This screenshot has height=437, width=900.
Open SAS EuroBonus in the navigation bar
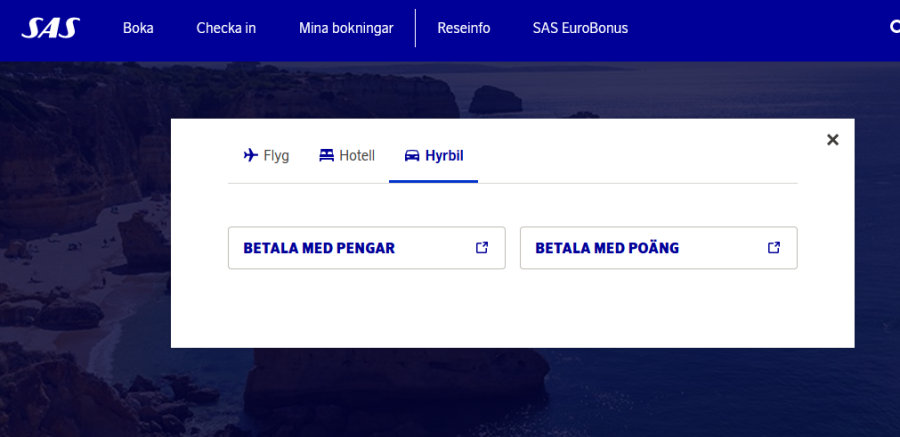tap(580, 28)
